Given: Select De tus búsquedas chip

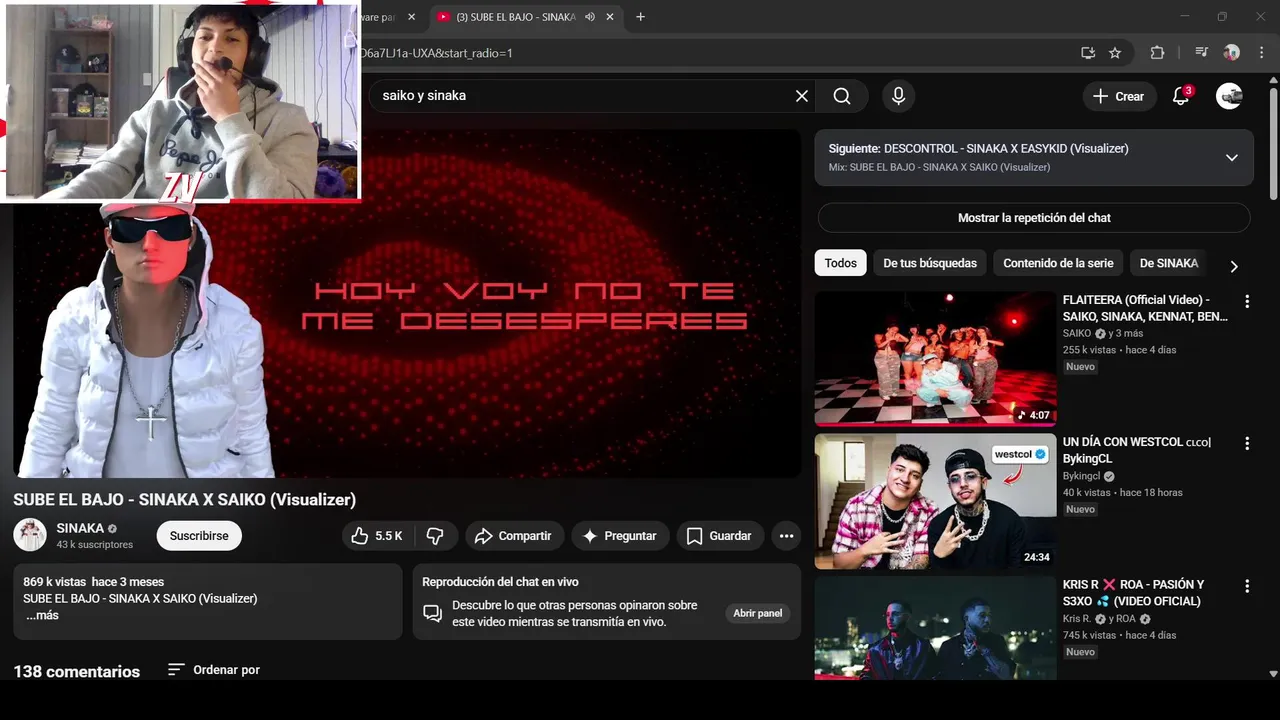Looking at the screenshot, I should tap(930, 263).
